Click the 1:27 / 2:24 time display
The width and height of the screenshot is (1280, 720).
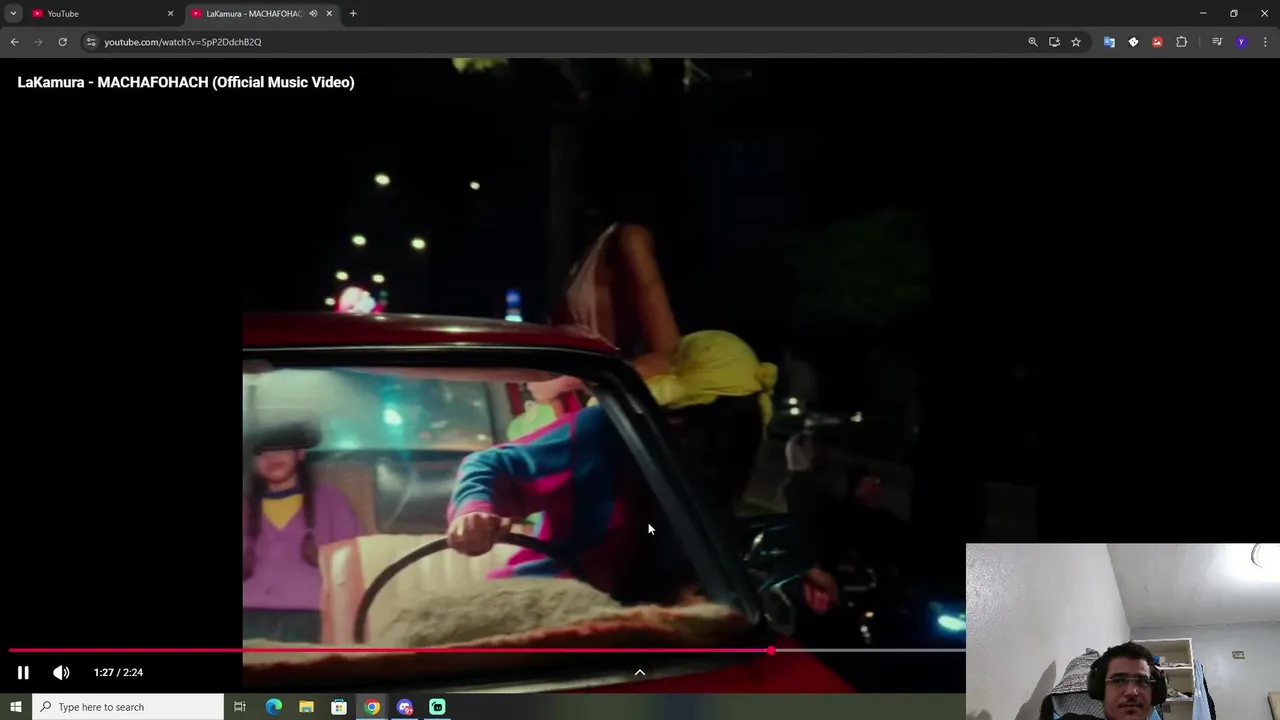pos(118,672)
